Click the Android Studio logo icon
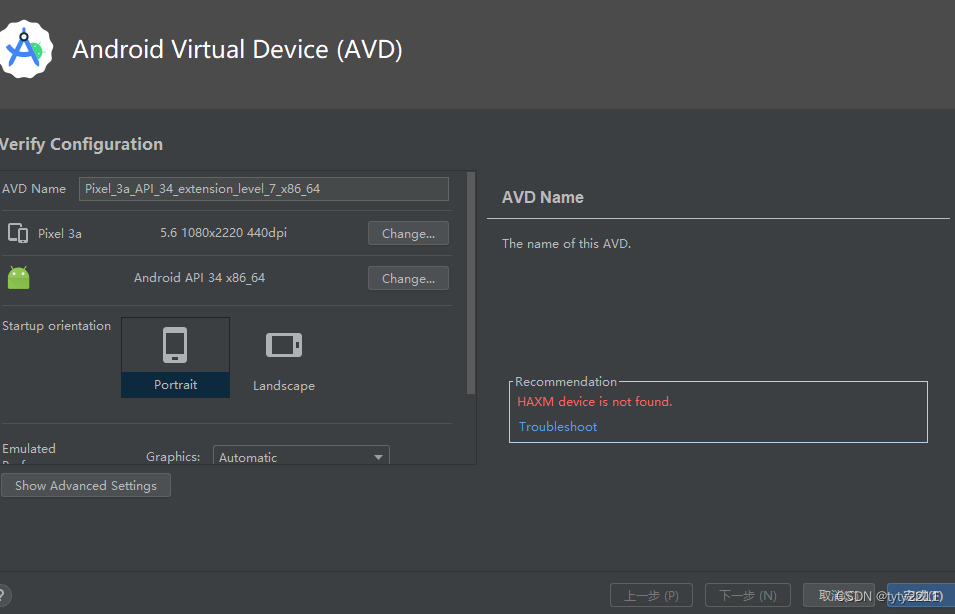This screenshot has width=955, height=614. [26, 49]
